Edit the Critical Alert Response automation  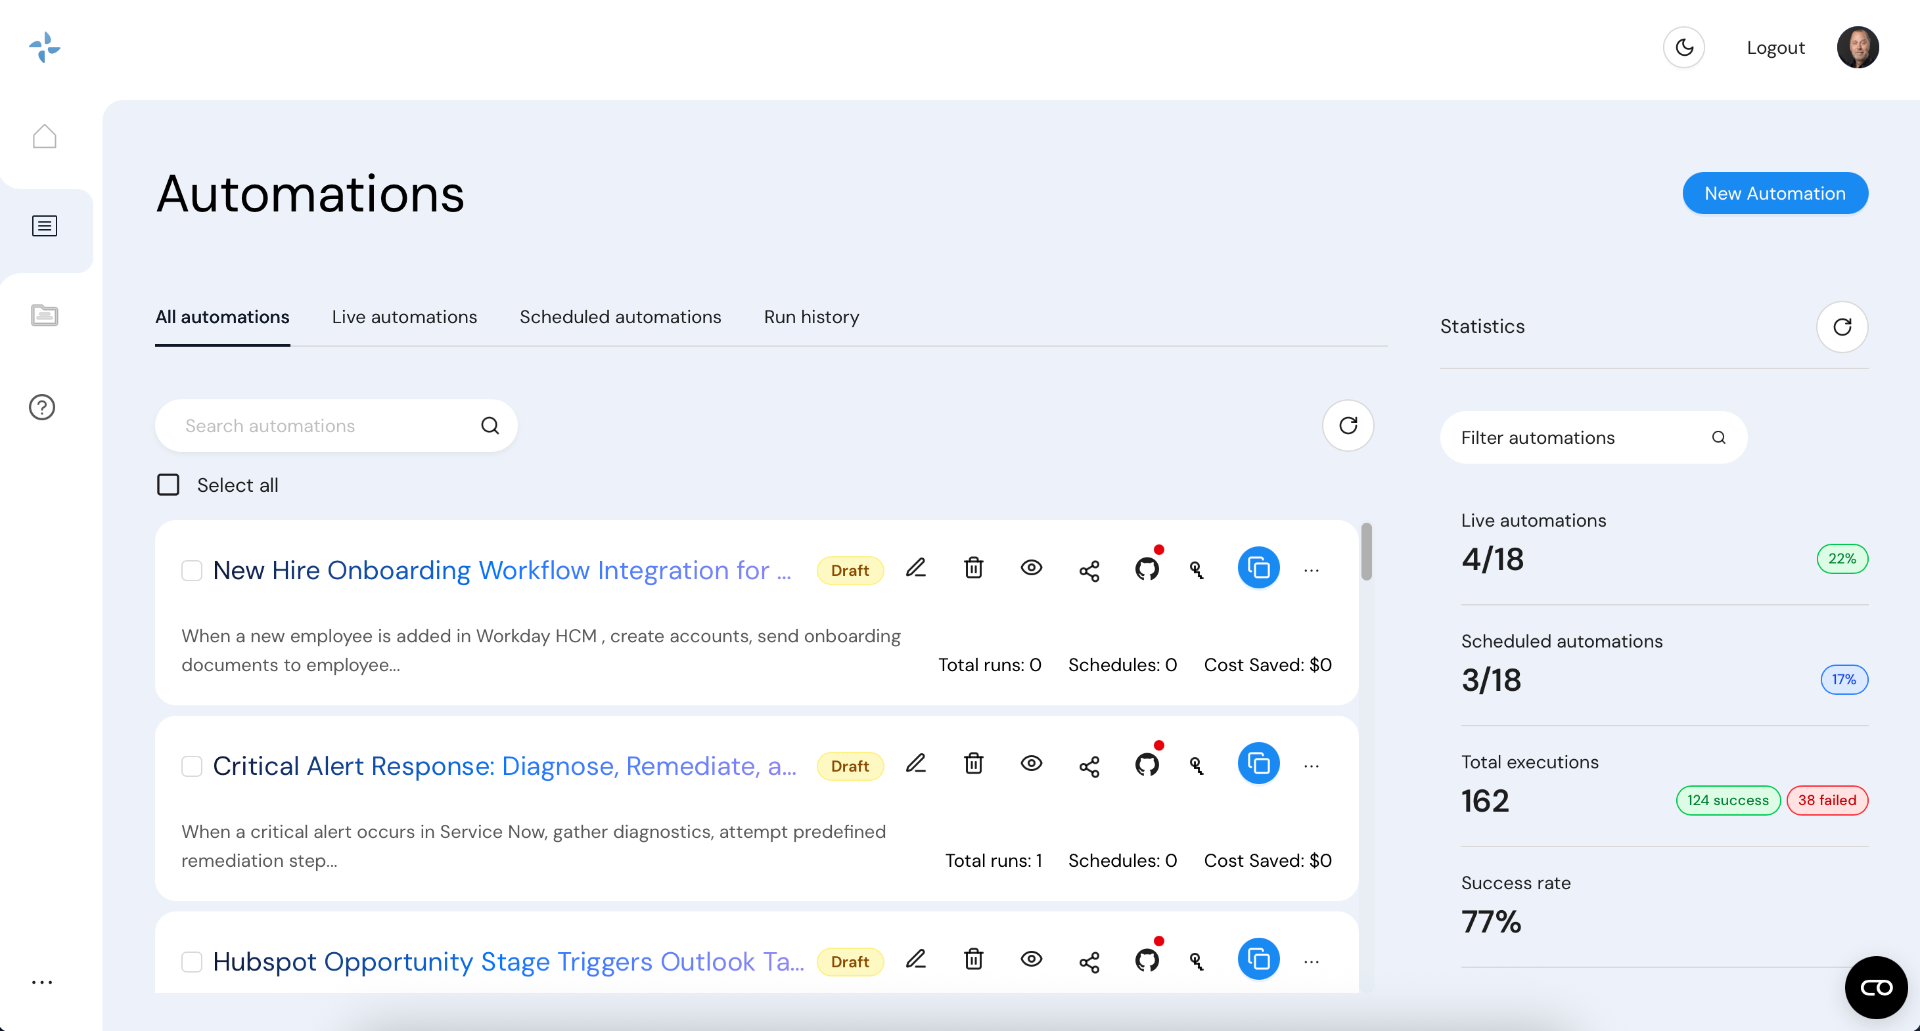pyautogui.click(x=916, y=764)
